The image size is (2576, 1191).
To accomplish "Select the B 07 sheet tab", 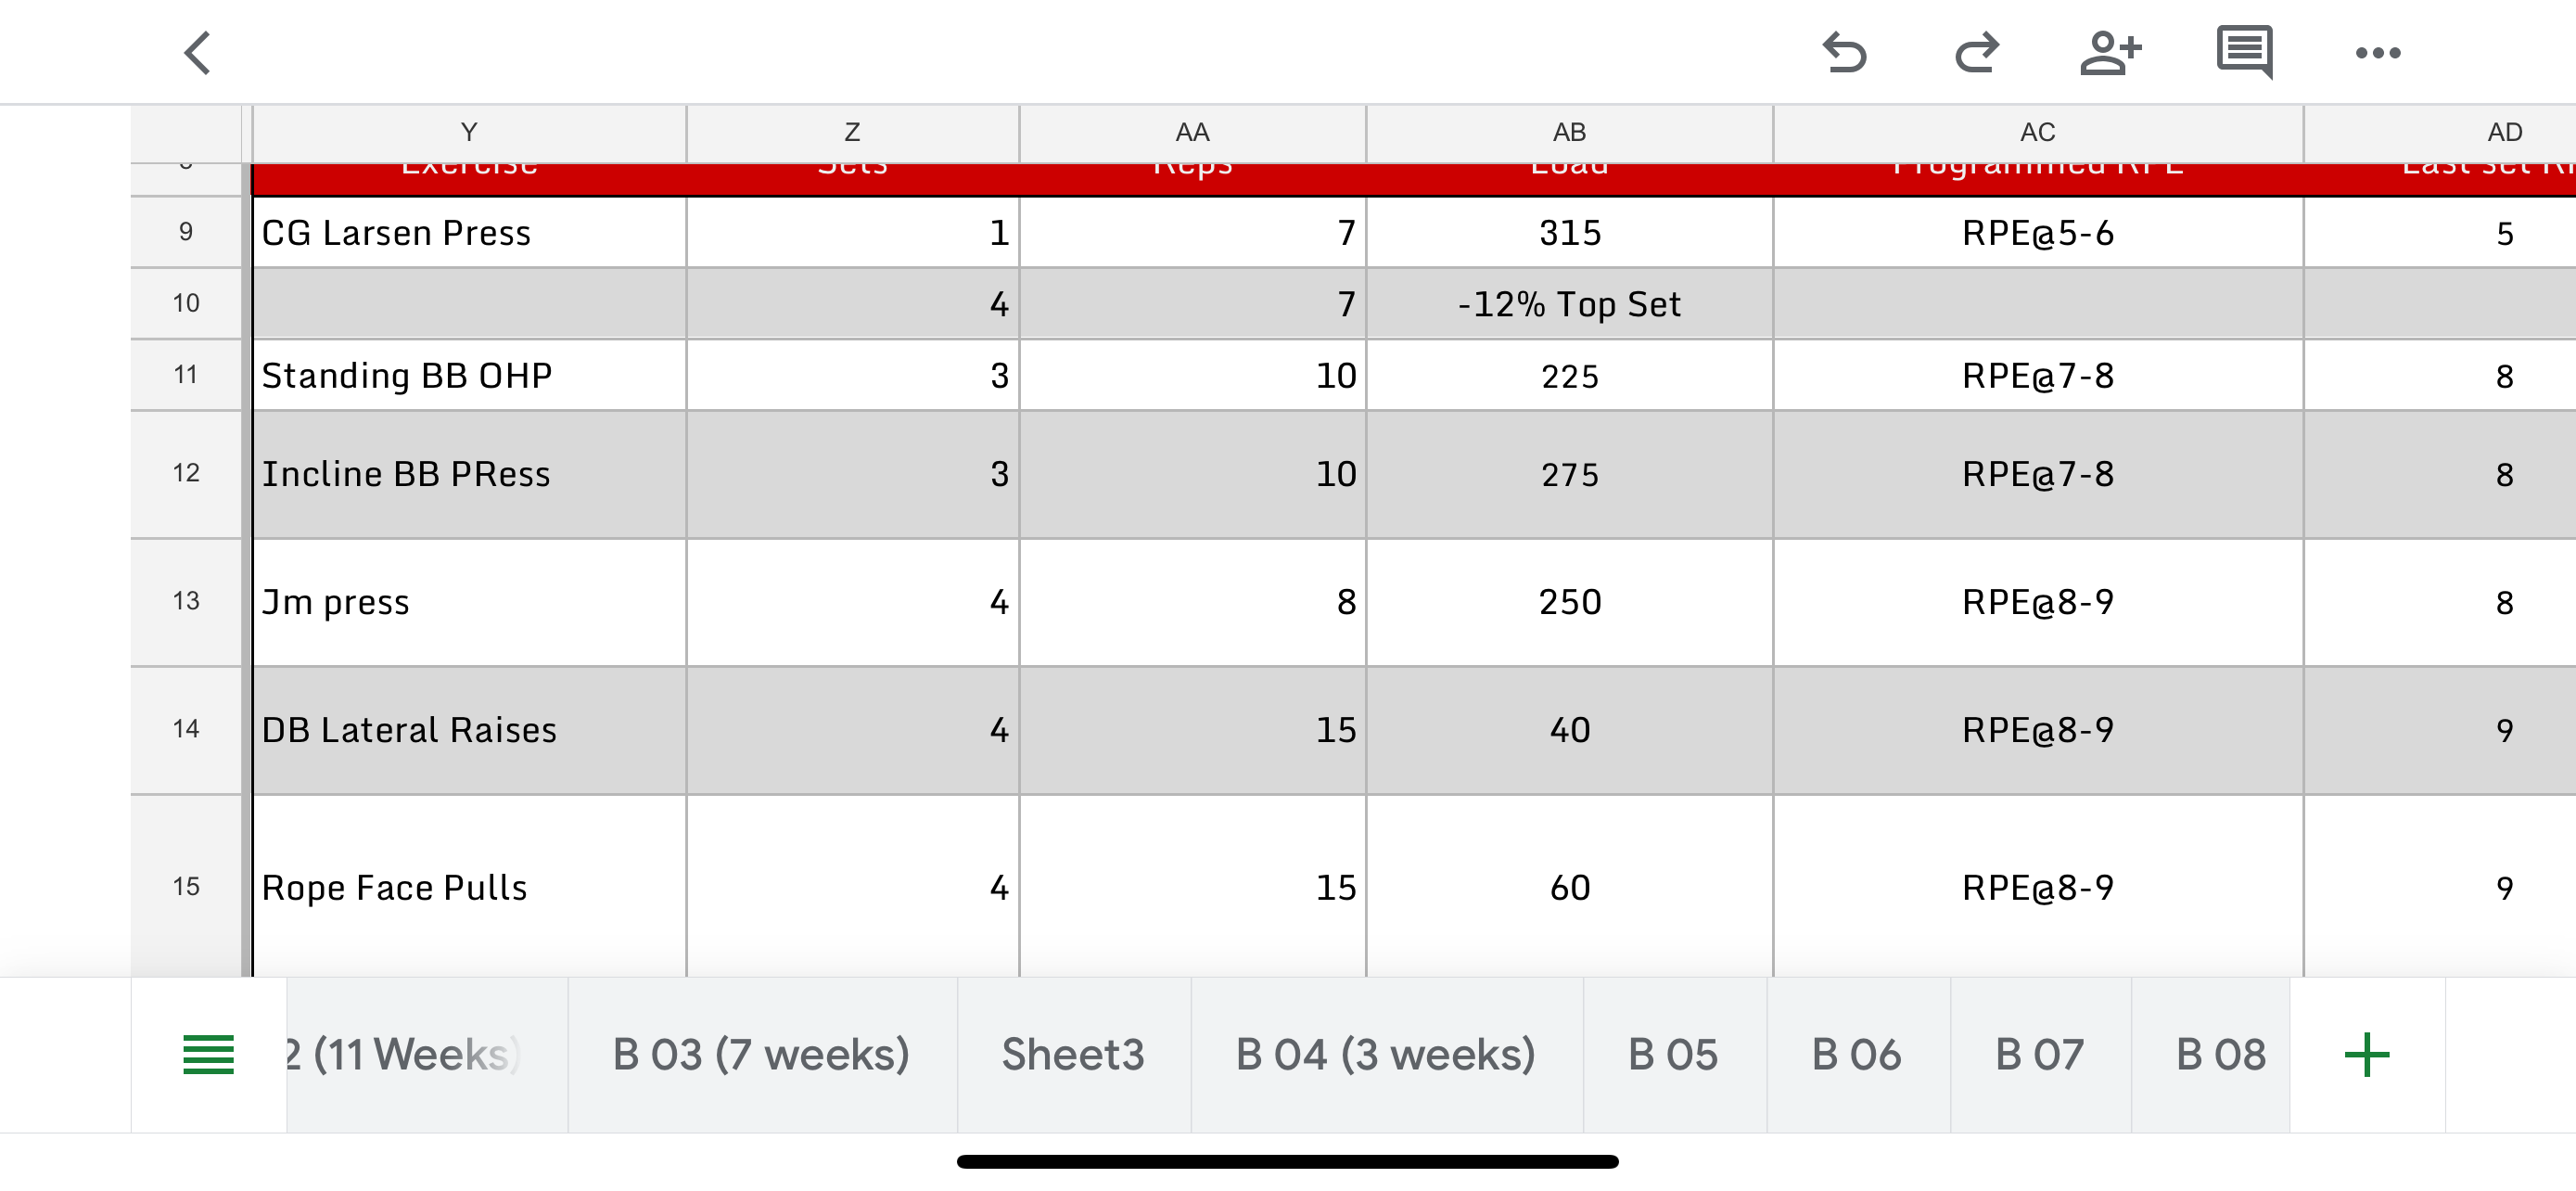I will point(2039,1055).
